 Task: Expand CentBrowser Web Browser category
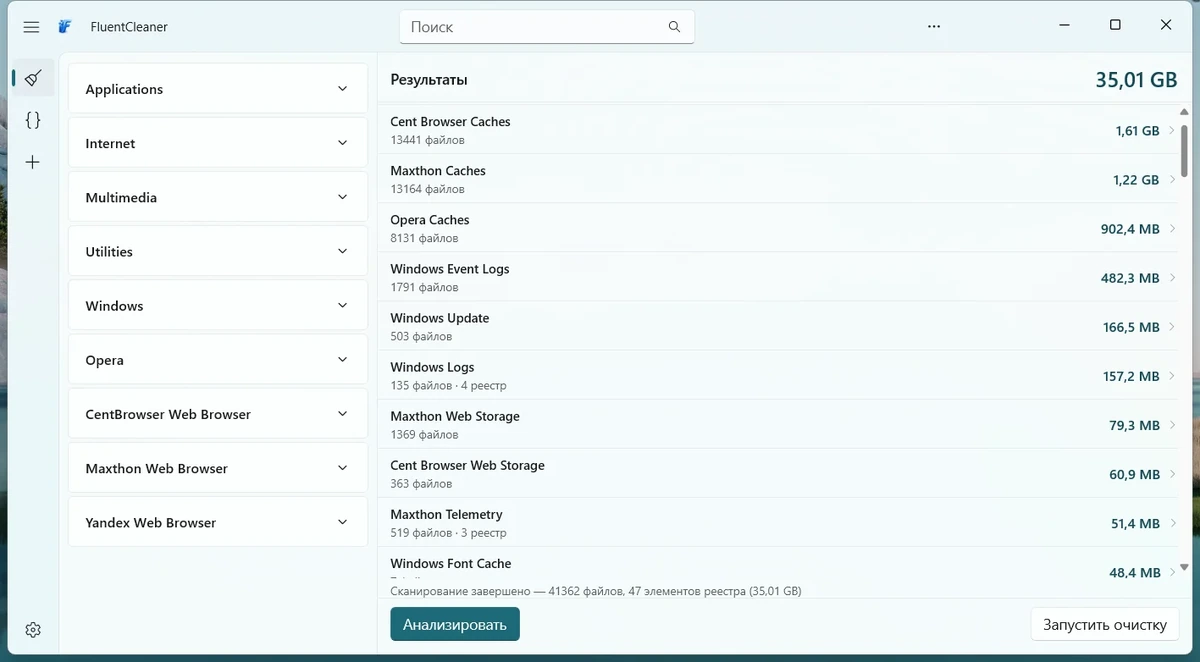click(218, 413)
